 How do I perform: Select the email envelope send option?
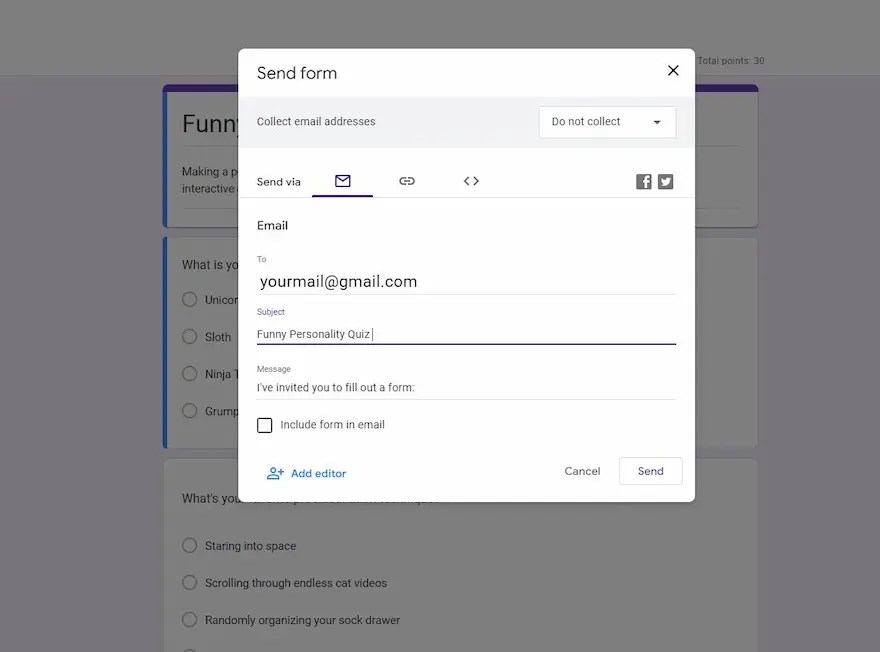click(342, 181)
